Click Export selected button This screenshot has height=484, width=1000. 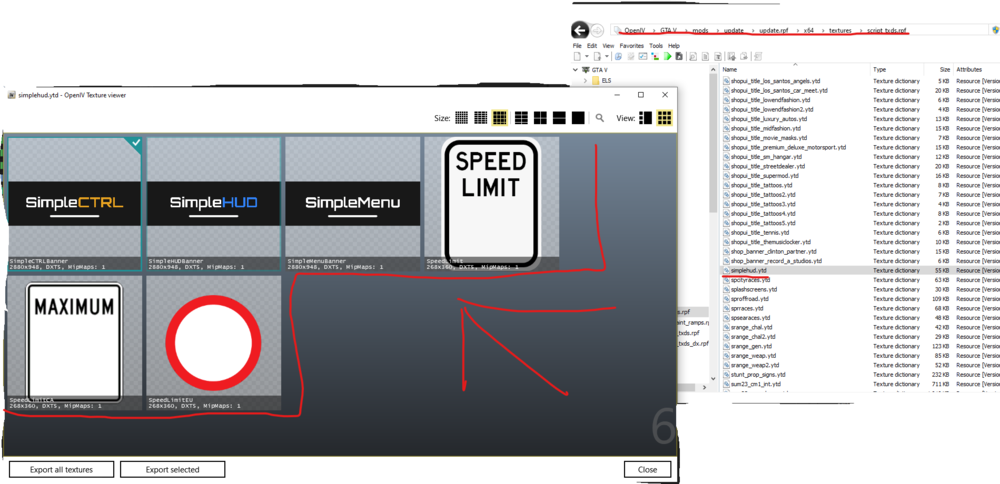[x=172, y=469]
